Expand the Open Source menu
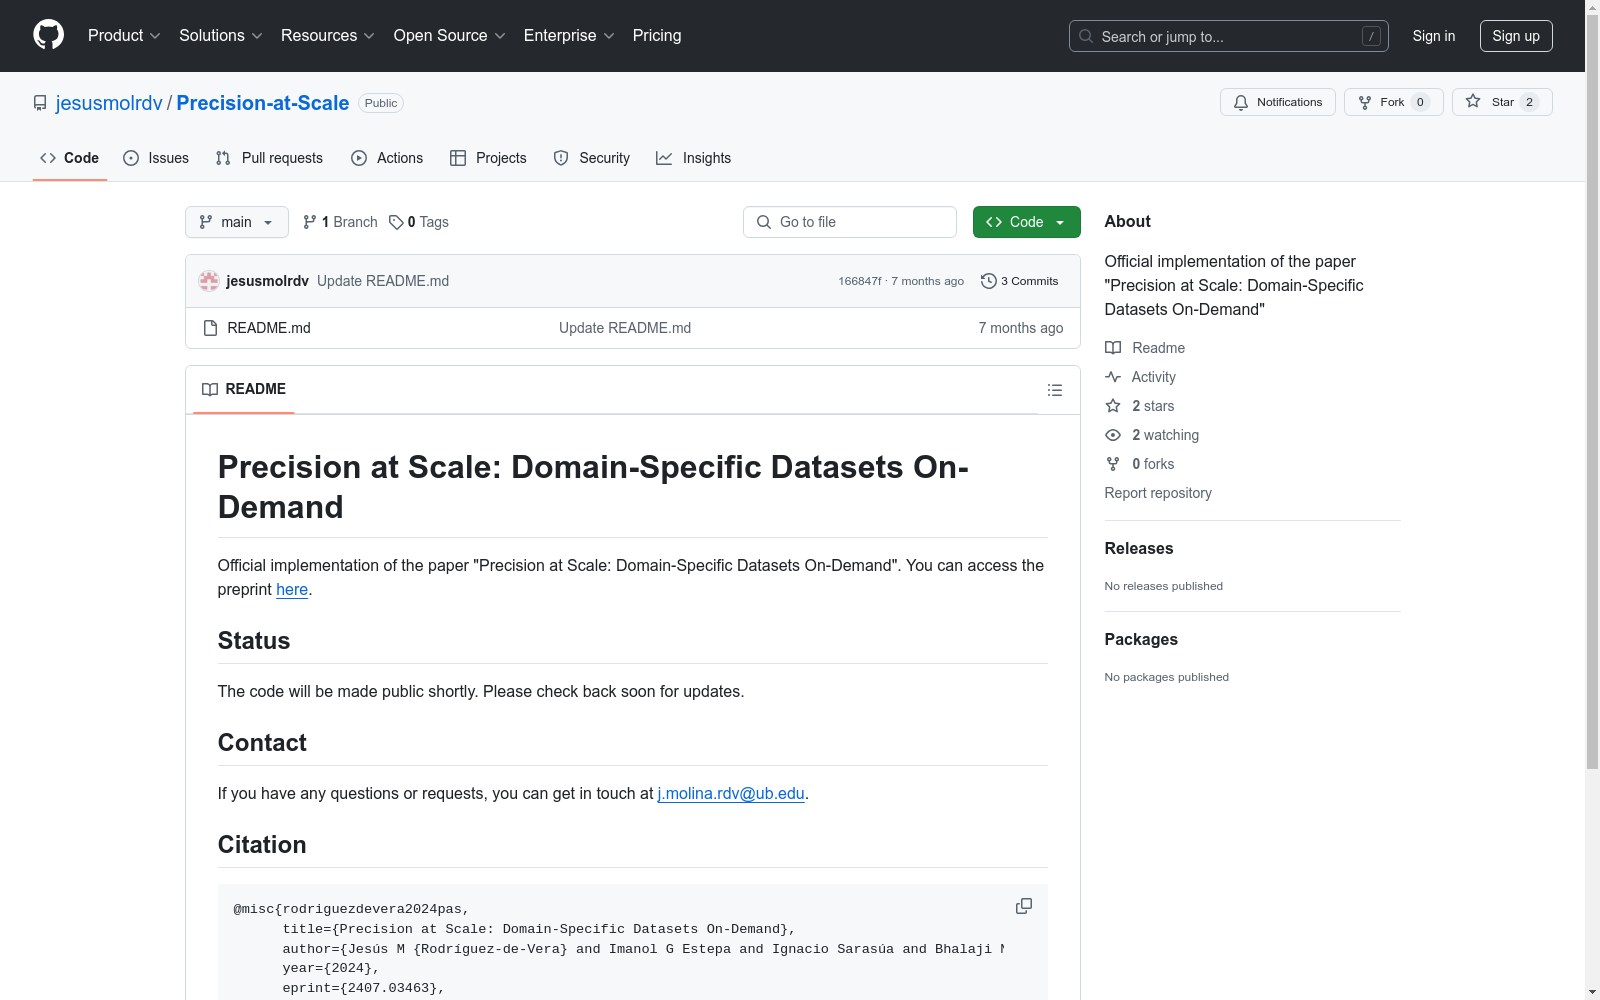This screenshot has width=1600, height=1000. [450, 35]
